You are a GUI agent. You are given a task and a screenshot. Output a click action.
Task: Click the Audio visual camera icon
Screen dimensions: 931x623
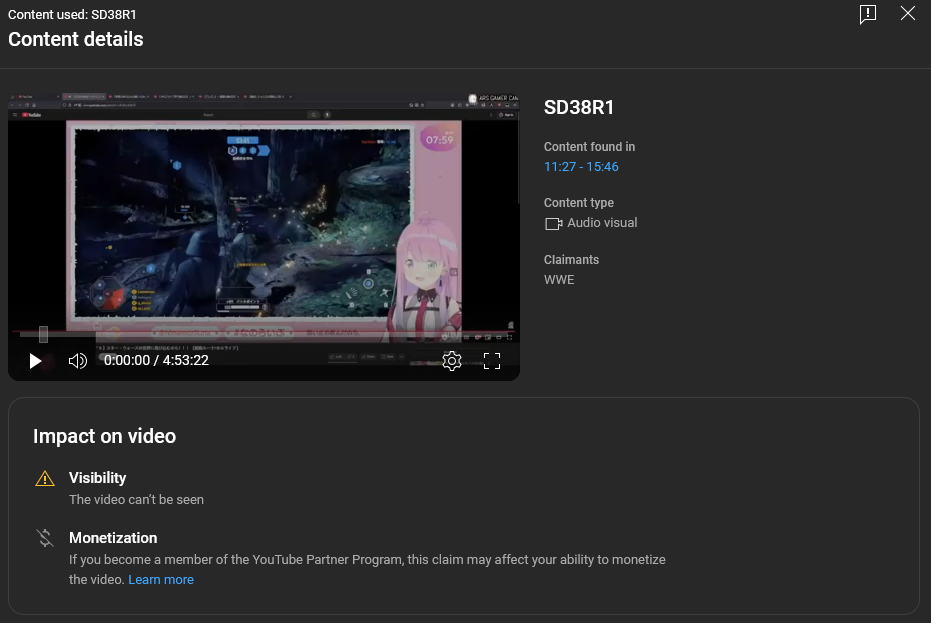point(553,224)
